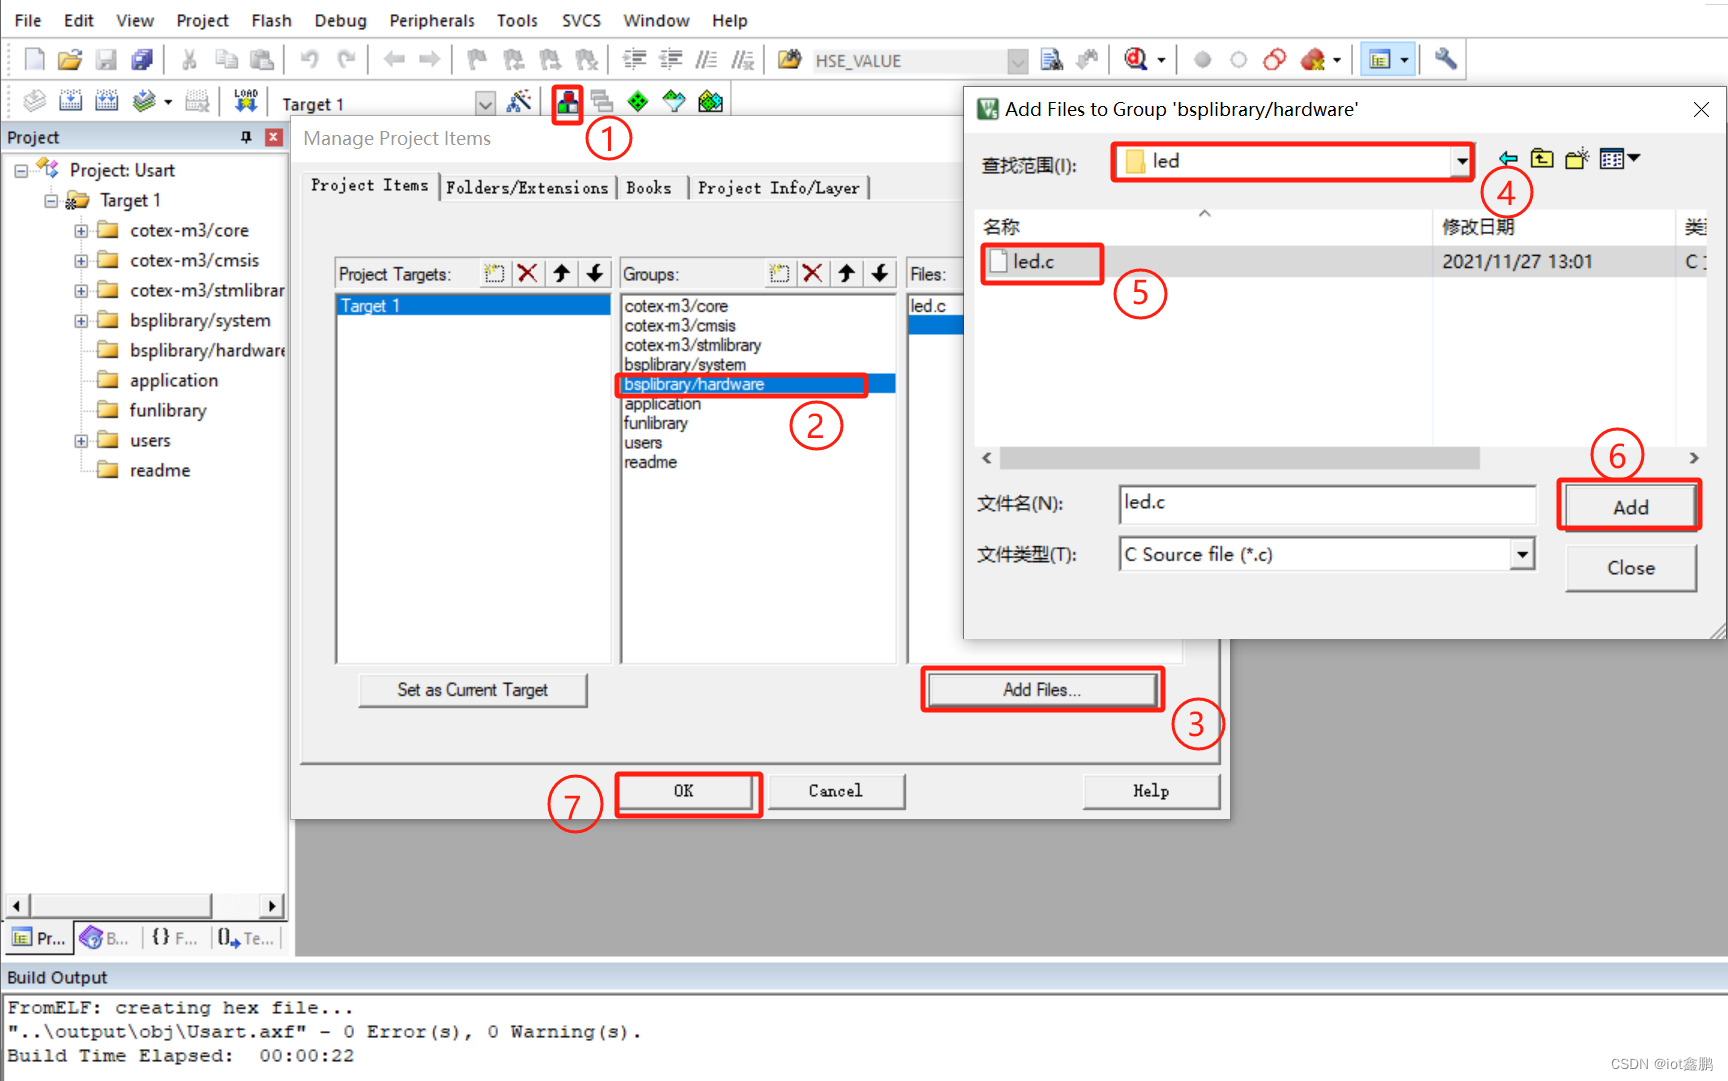Click the Start/Stop Debug Session icon
1728x1081 pixels.
click(1135, 60)
